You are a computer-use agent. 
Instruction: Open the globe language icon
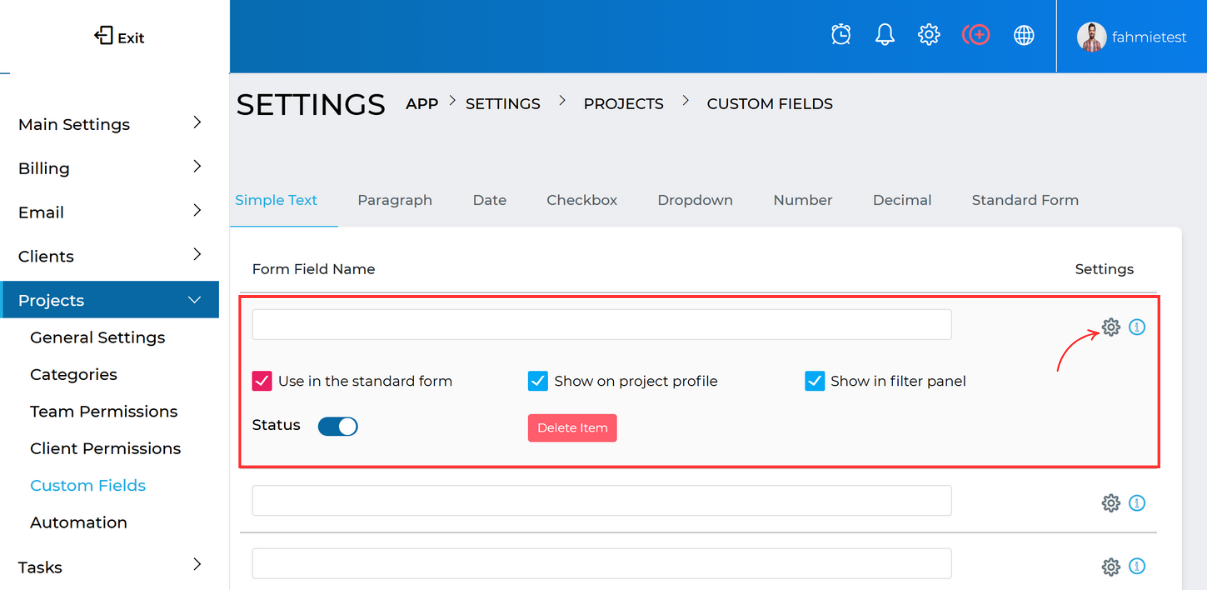[x=1024, y=35]
